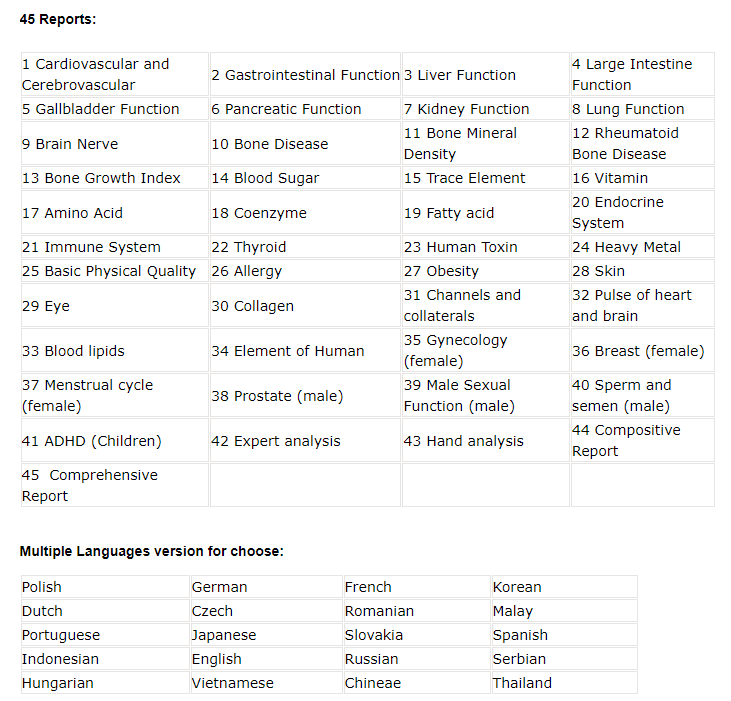Click on Brain Nerve report cell
The height and width of the screenshot is (701, 731).
click(x=115, y=144)
